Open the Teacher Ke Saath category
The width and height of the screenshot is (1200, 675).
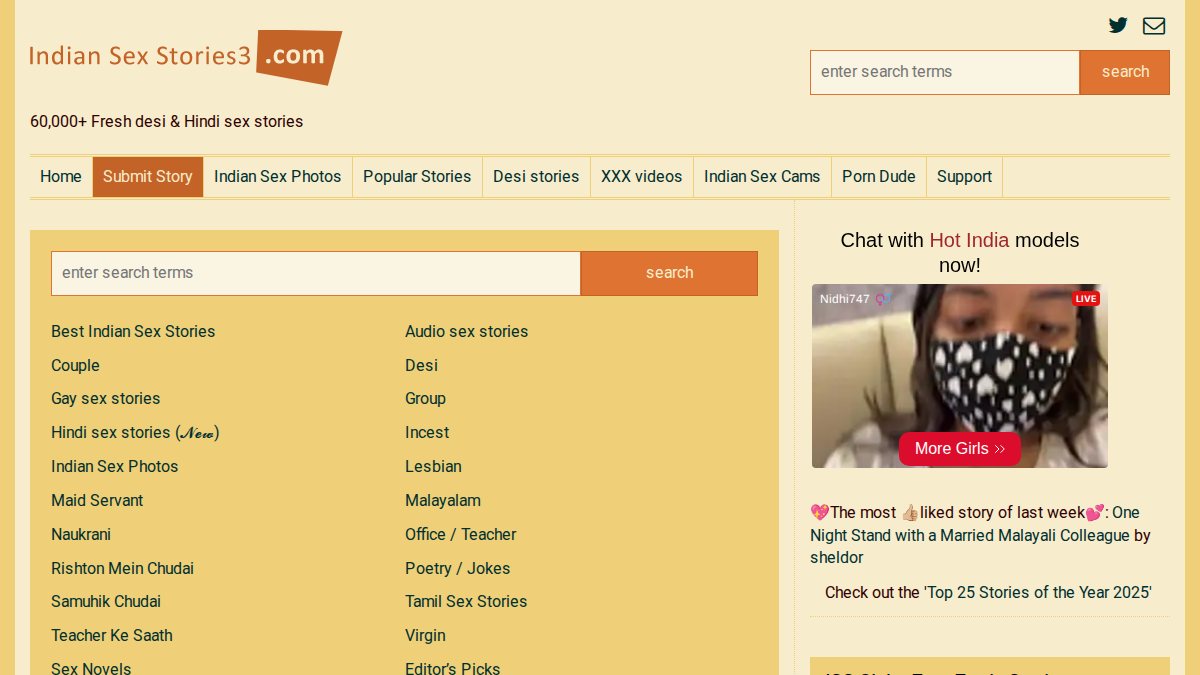tap(112, 636)
